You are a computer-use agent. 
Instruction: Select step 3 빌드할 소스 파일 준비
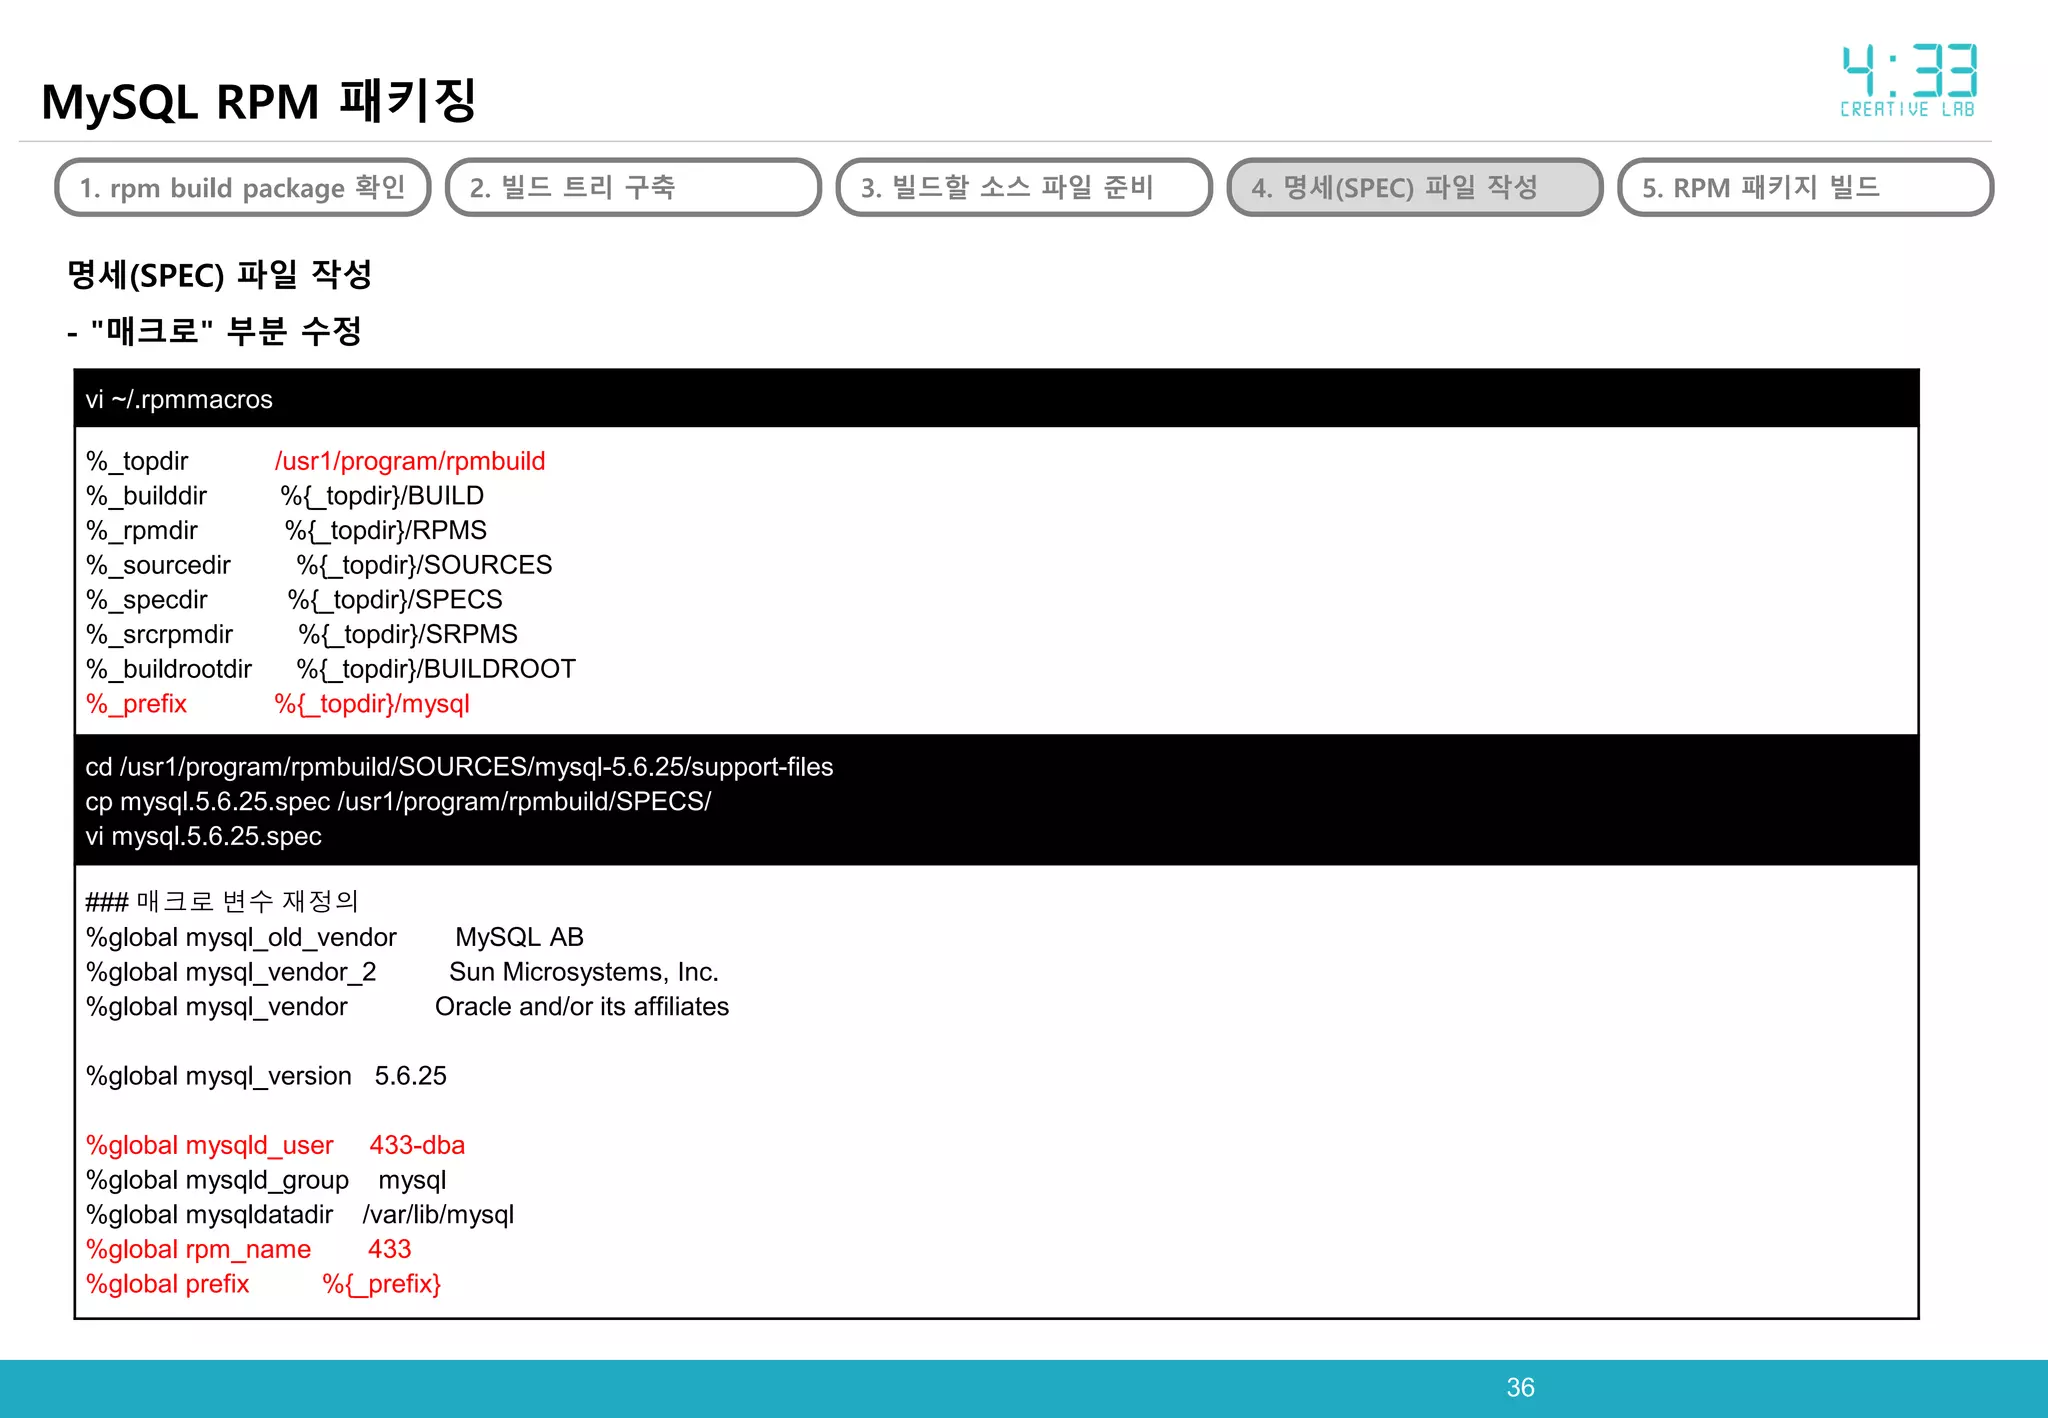click(x=1024, y=187)
